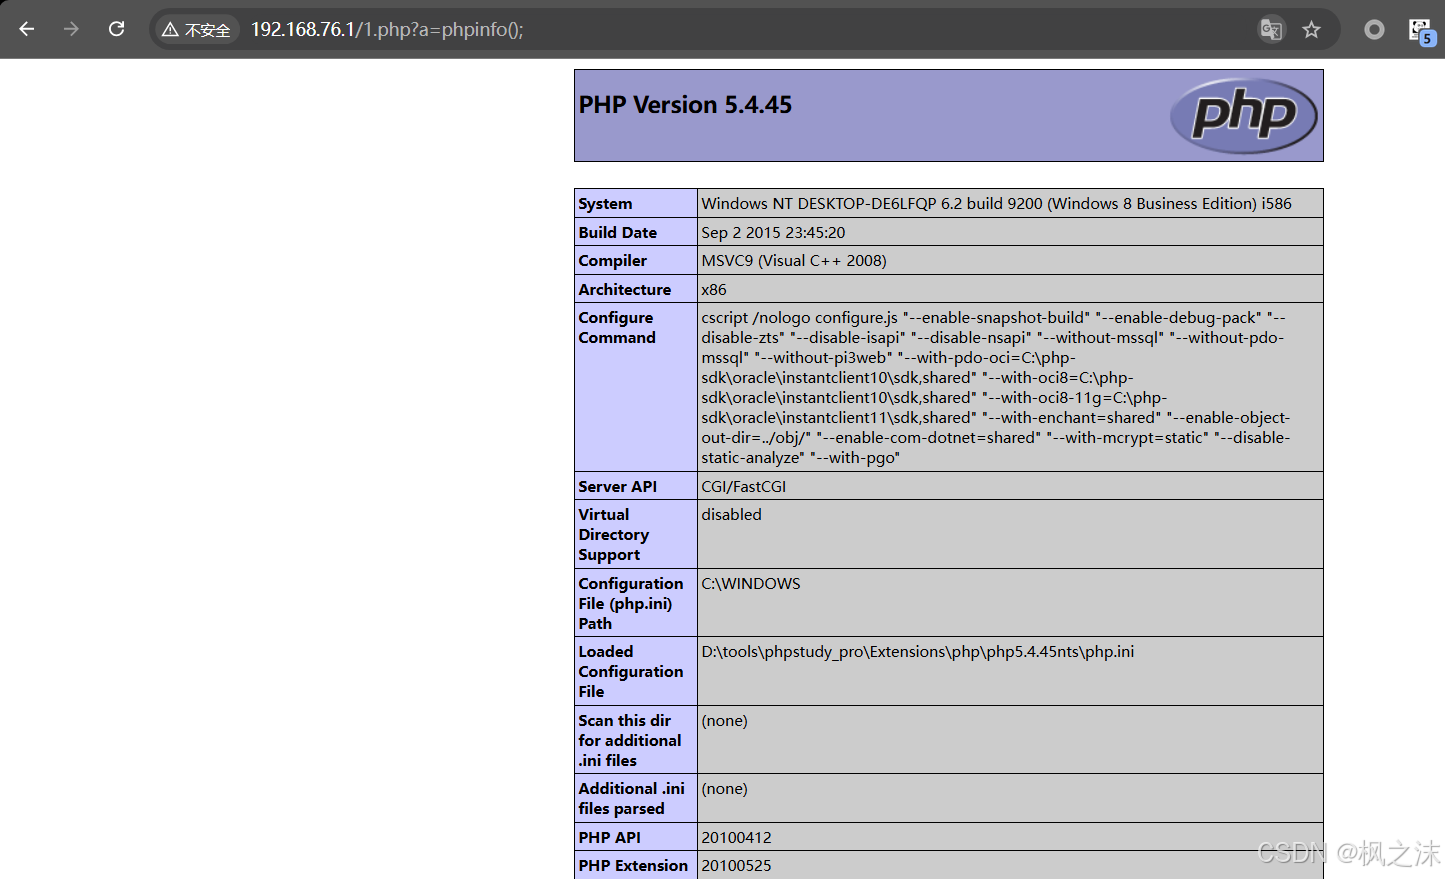This screenshot has height=879, width=1445.
Task: Select the Architecture label cell
Action: click(636, 289)
